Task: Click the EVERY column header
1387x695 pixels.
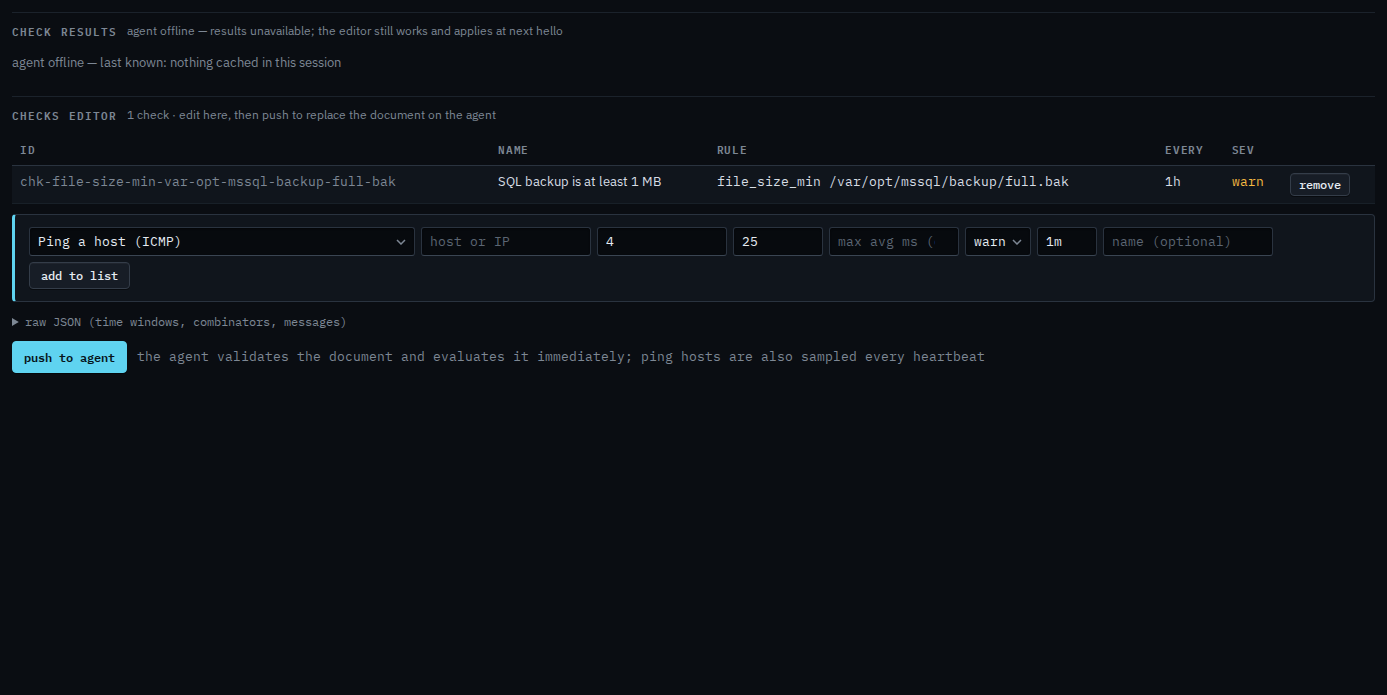Action: [1184, 150]
